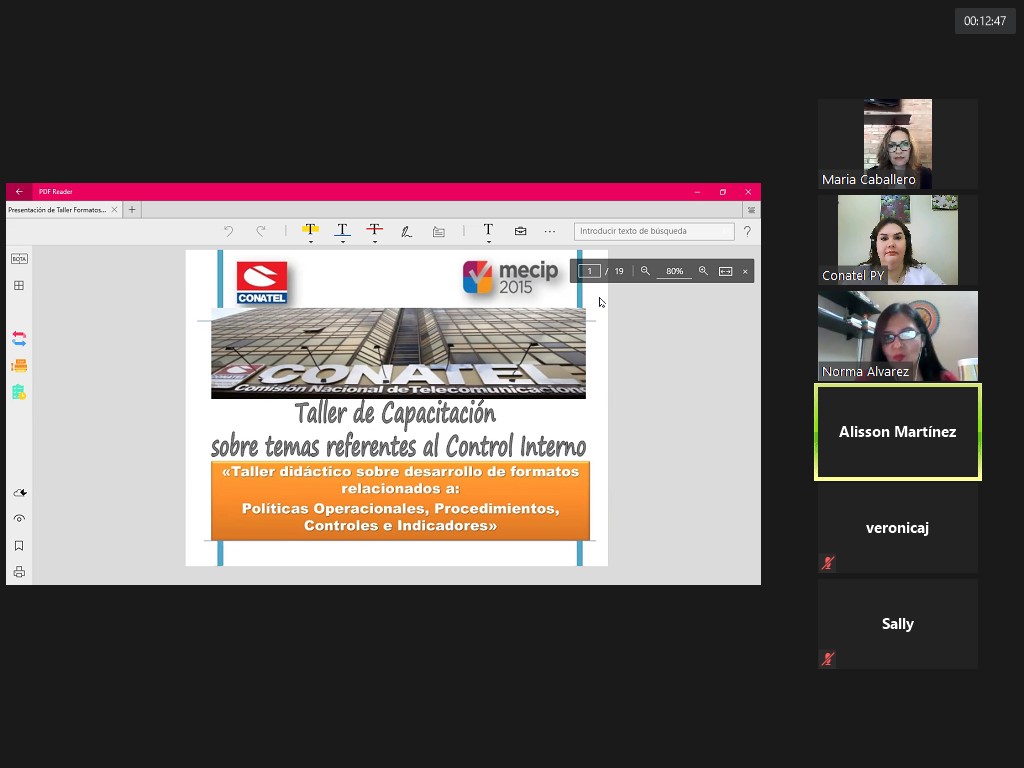Screen dimensions: 1024x768
Task: Open the toolbox briefcase icon
Action: point(520,231)
